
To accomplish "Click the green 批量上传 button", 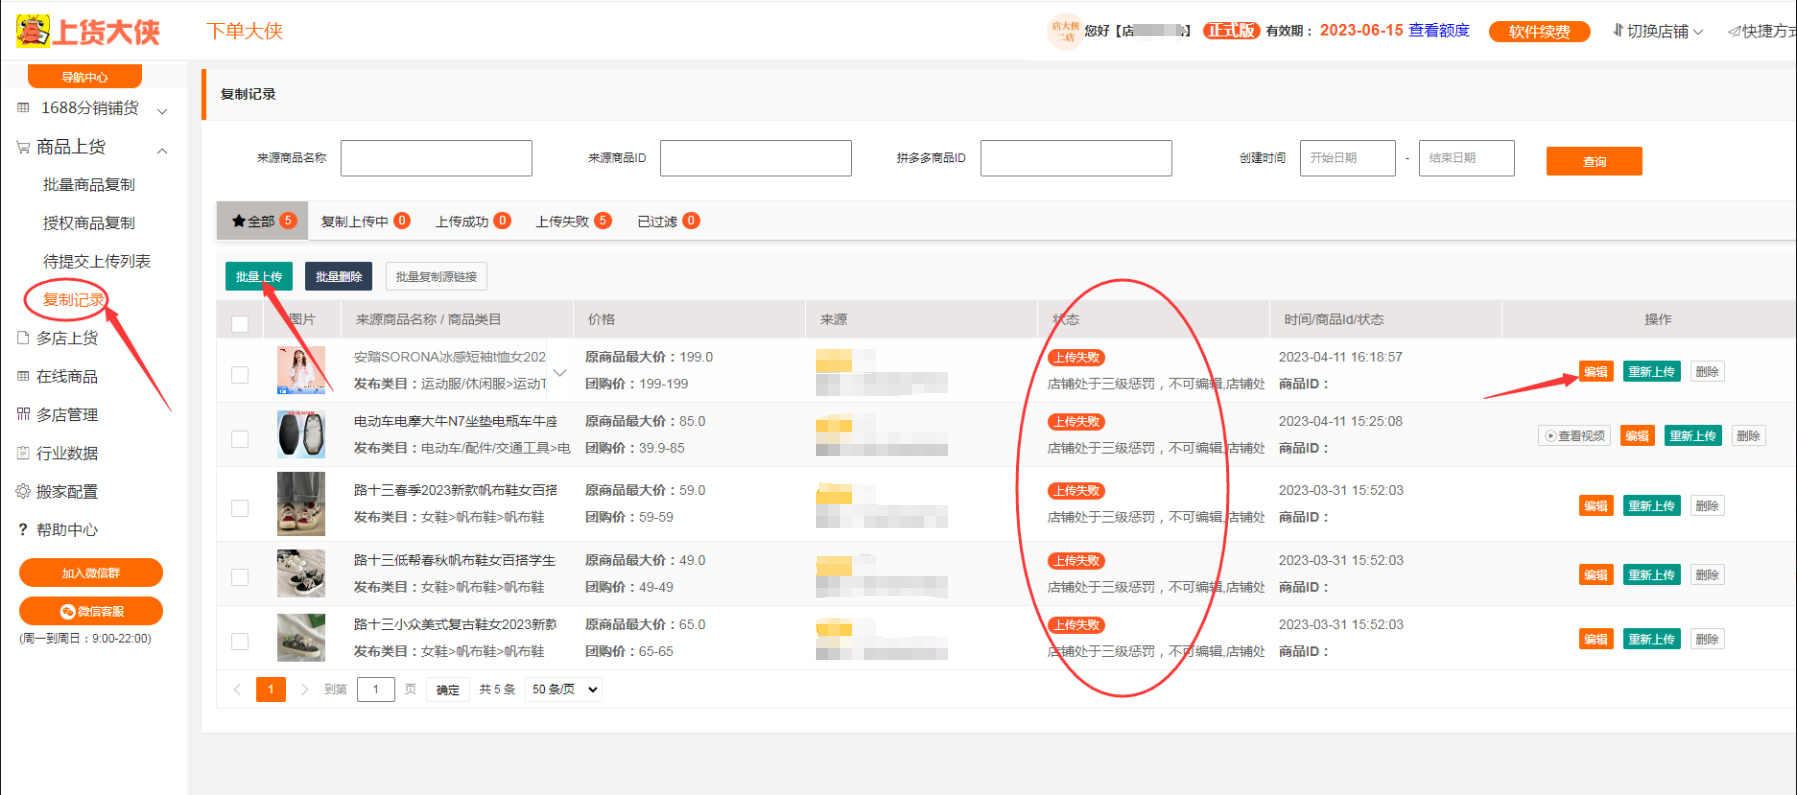I will click(258, 276).
